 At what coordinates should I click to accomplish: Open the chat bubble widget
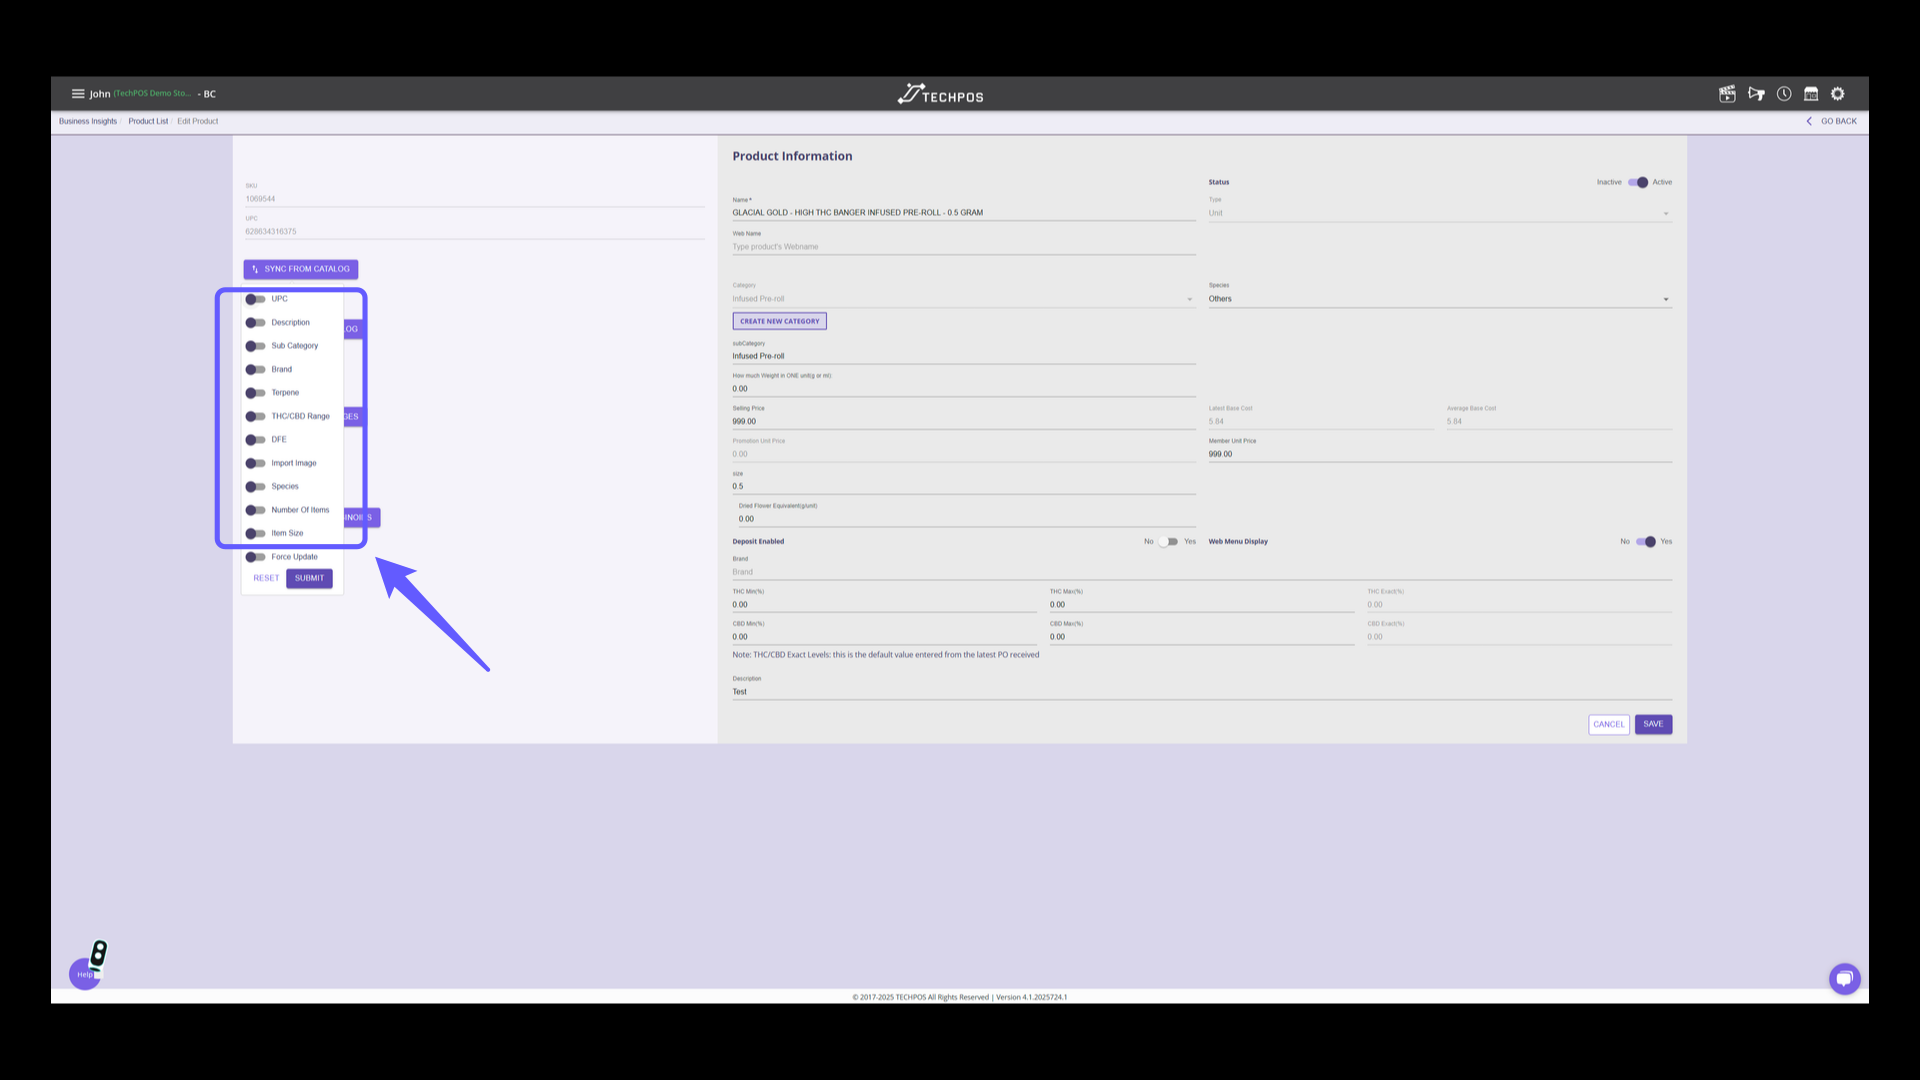pyautogui.click(x=1845, y=978)
